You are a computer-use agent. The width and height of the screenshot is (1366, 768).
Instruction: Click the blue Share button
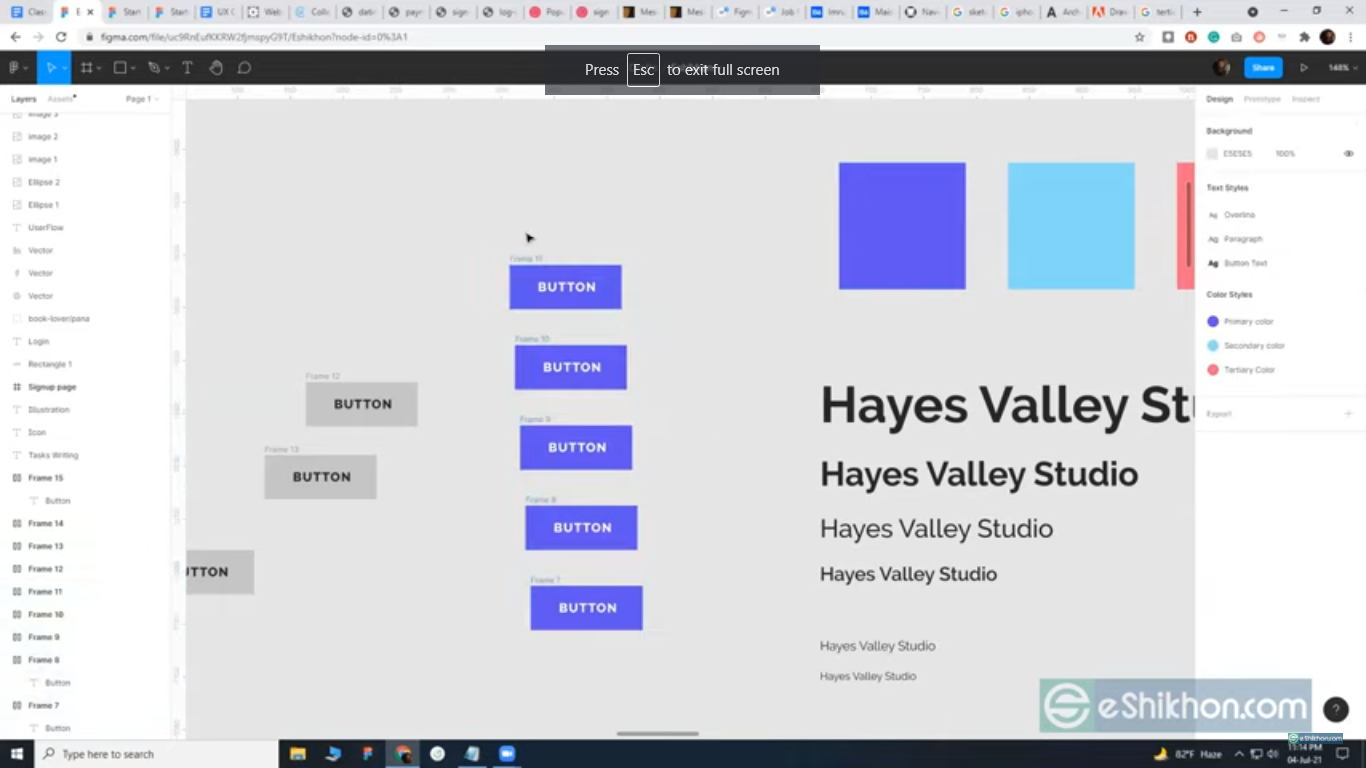(1263, 68)
